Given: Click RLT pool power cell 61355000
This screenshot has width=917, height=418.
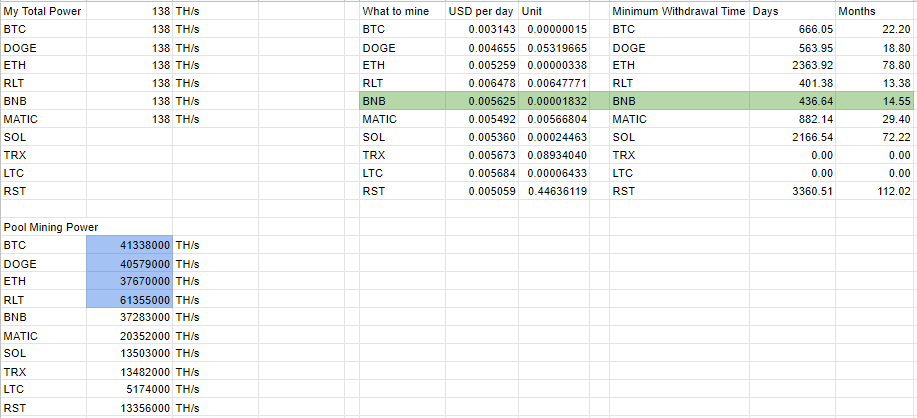Looking at the screenshot, I should point(130,299).
